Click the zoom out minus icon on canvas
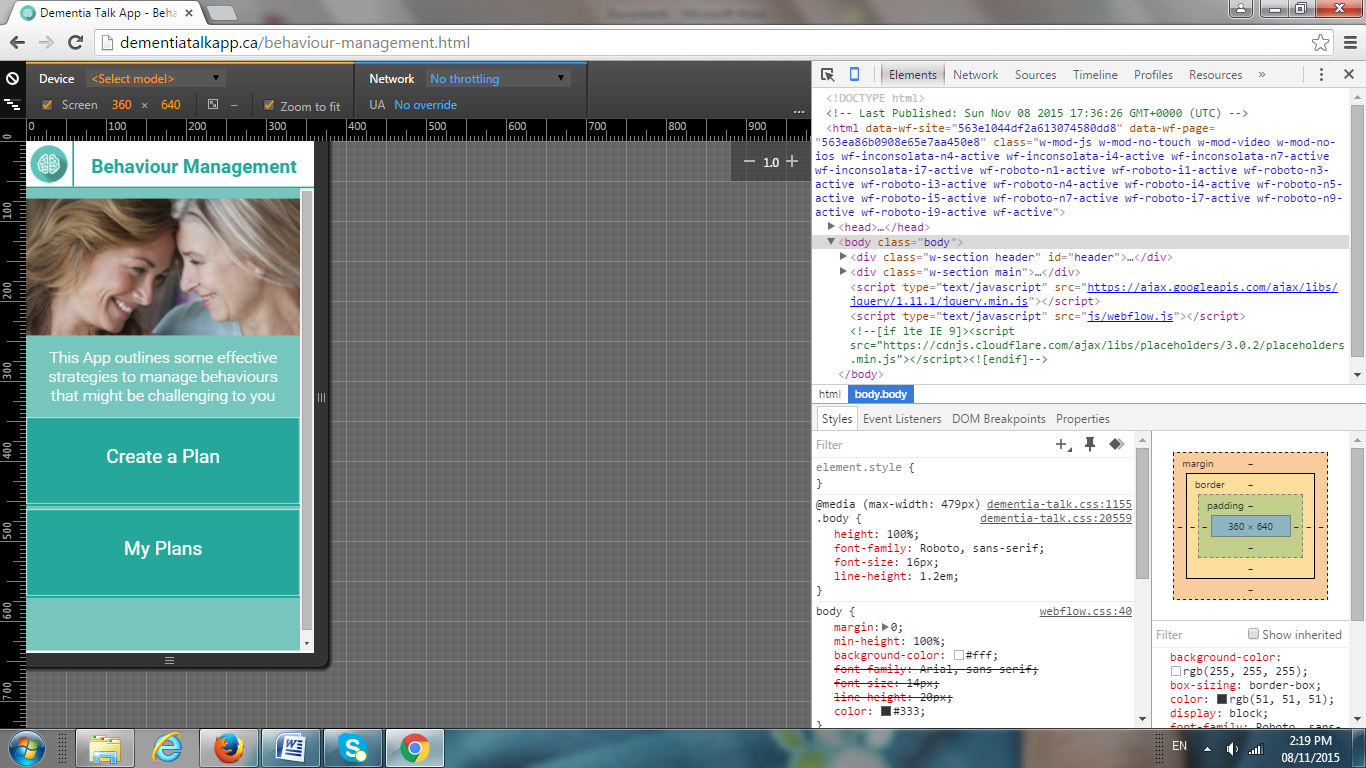1366x768 pixels. 750,161
